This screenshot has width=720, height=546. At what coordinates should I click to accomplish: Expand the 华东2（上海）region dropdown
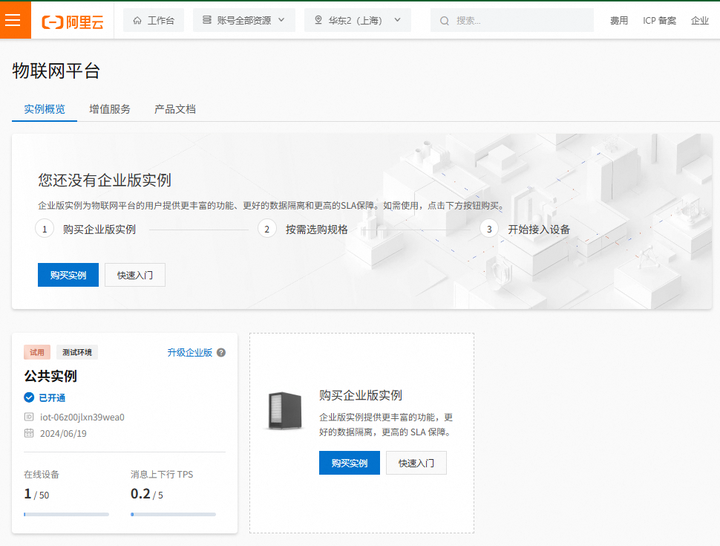[x=357, y=20]
